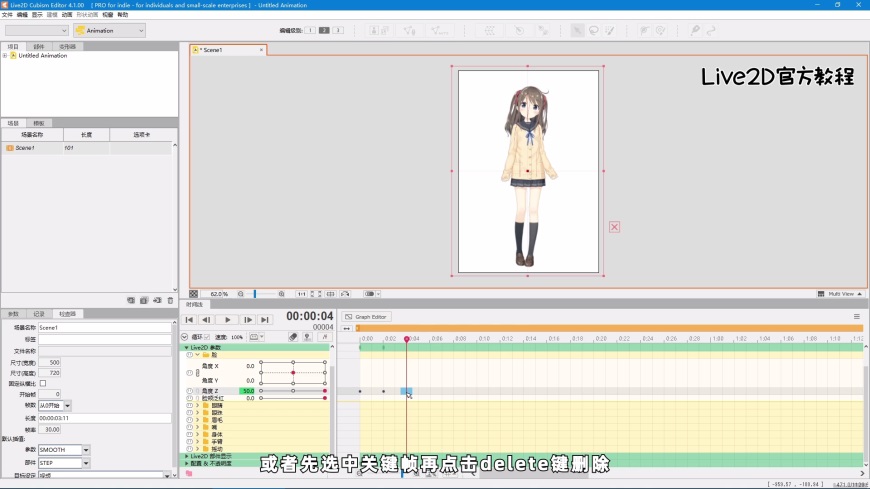This screenshot has width=870, height=489.
Task: Step back one frame
Action: click(206, 320)
